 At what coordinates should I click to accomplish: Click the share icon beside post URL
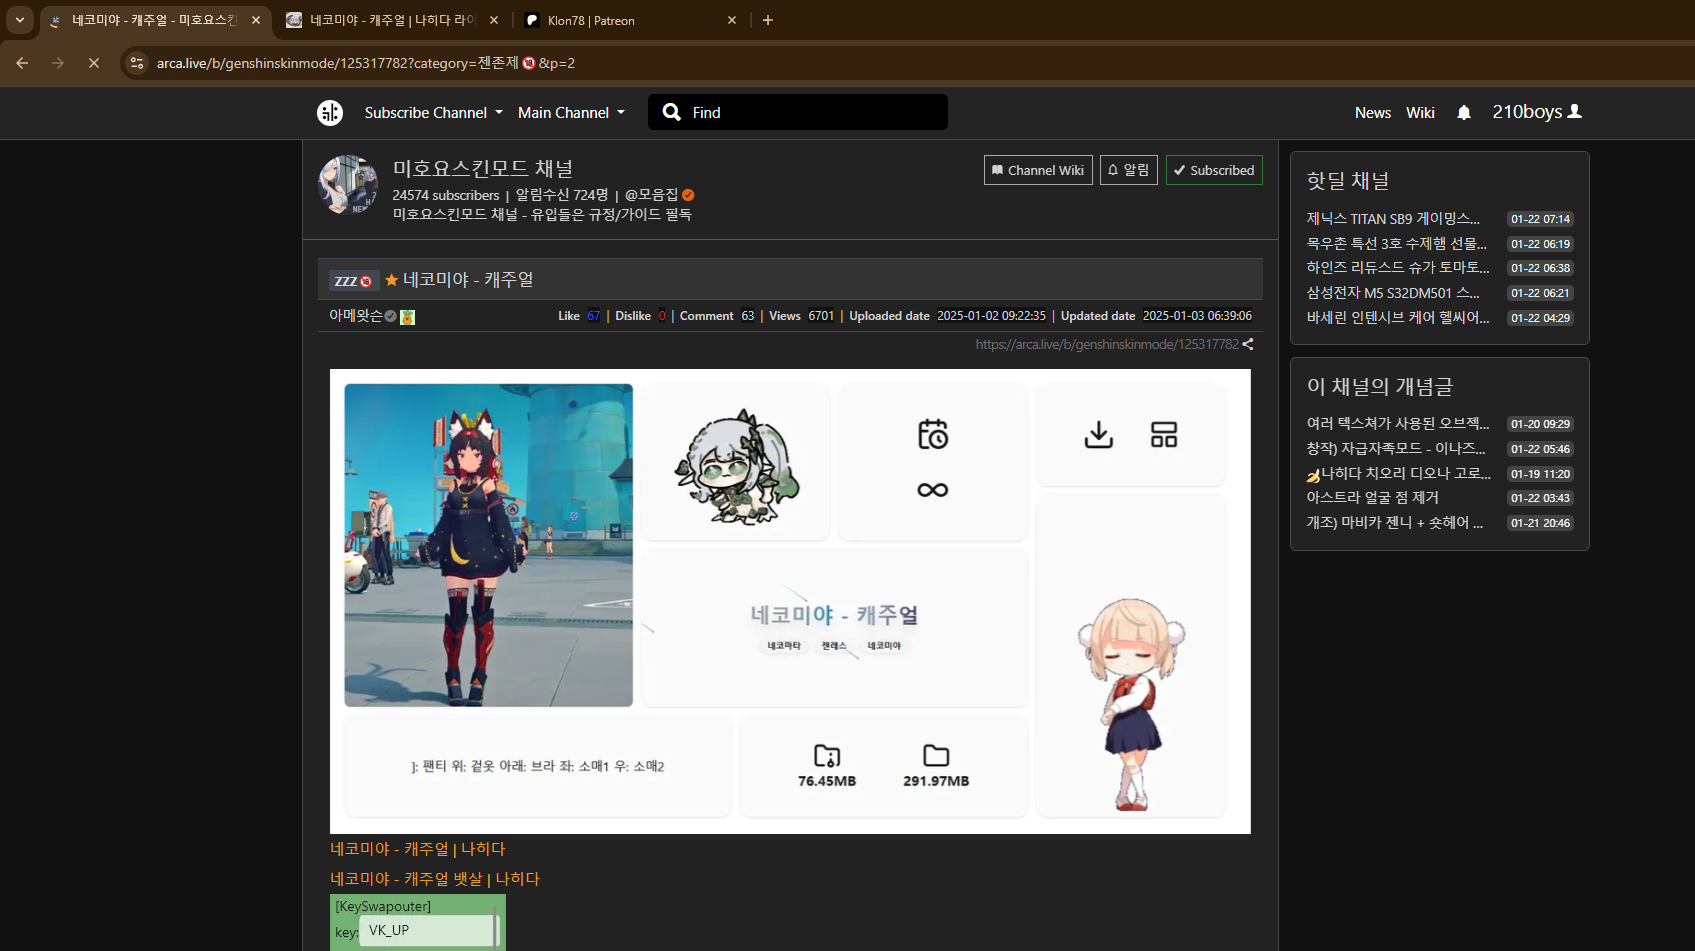point(1248,344)
